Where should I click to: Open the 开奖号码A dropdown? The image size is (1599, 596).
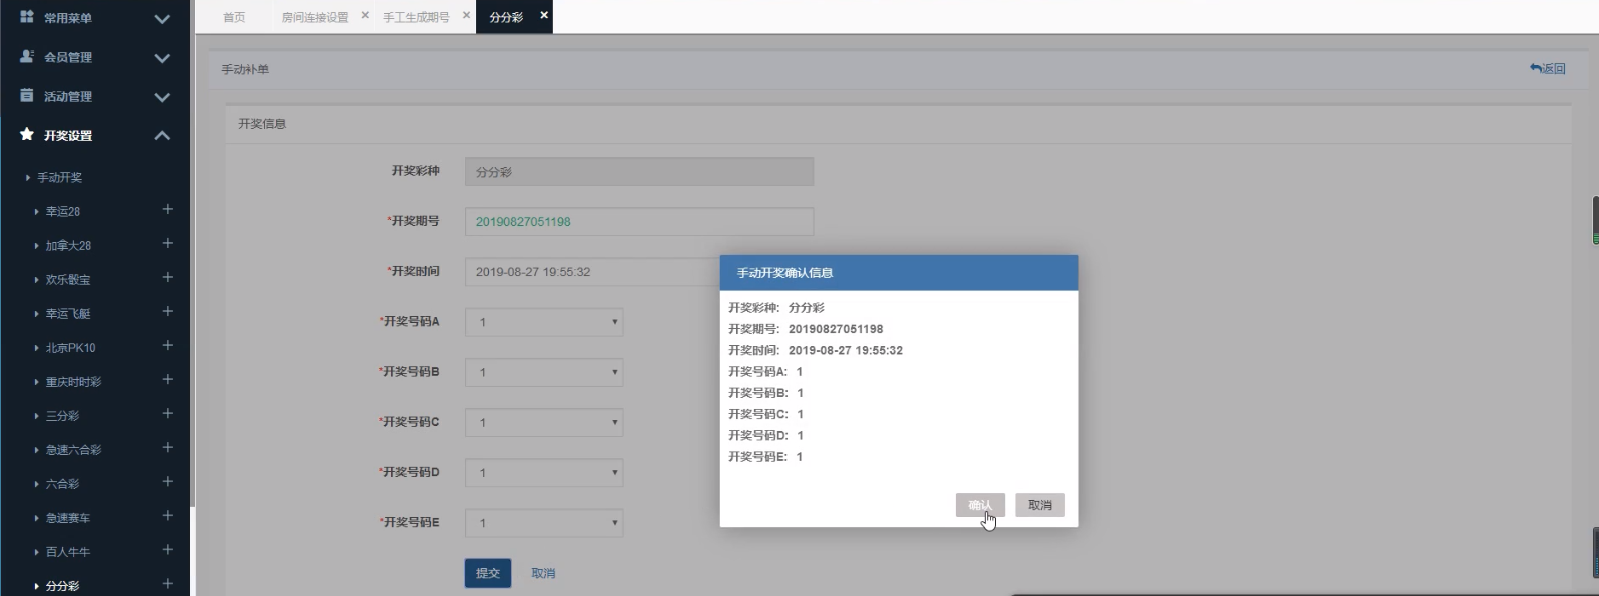pyautogui.click(x=544, y=322)
